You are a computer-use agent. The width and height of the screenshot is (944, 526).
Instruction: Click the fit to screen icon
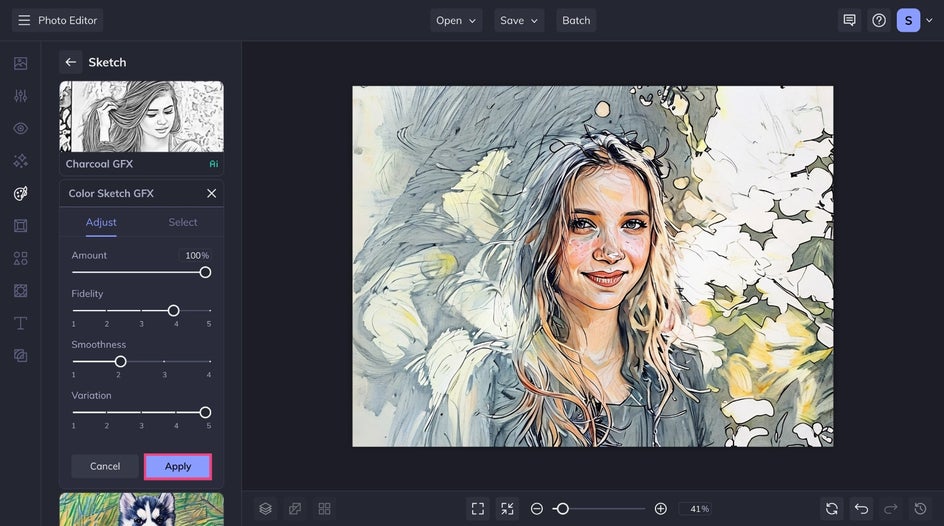[478, 509]
